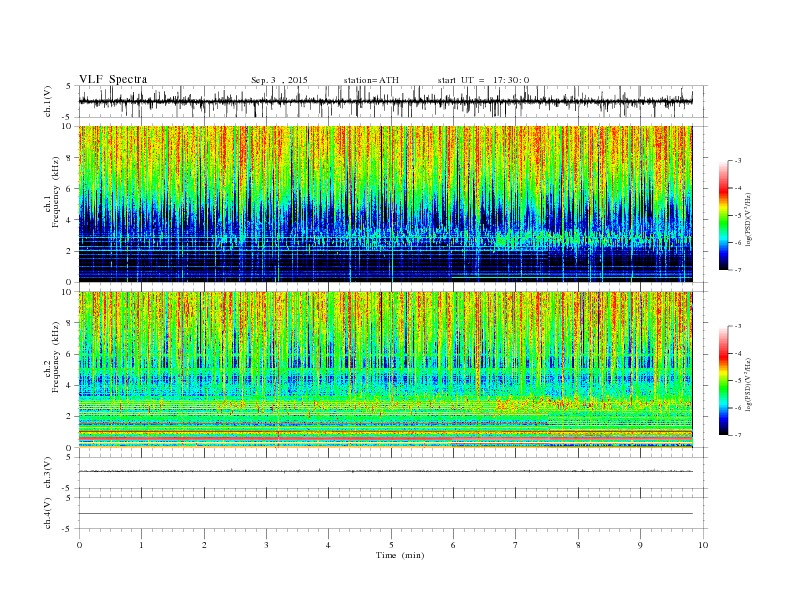Click the "1" minute tick label
The width and height of the screenshot is (792, 612).
coord(141,545)
